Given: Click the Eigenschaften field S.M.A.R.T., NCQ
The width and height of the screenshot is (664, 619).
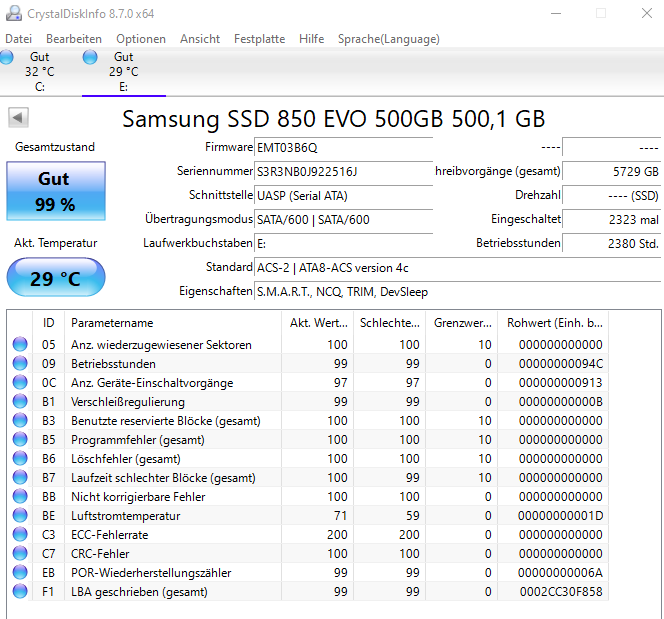Looking at the screenshot, I should coord(457,292).
